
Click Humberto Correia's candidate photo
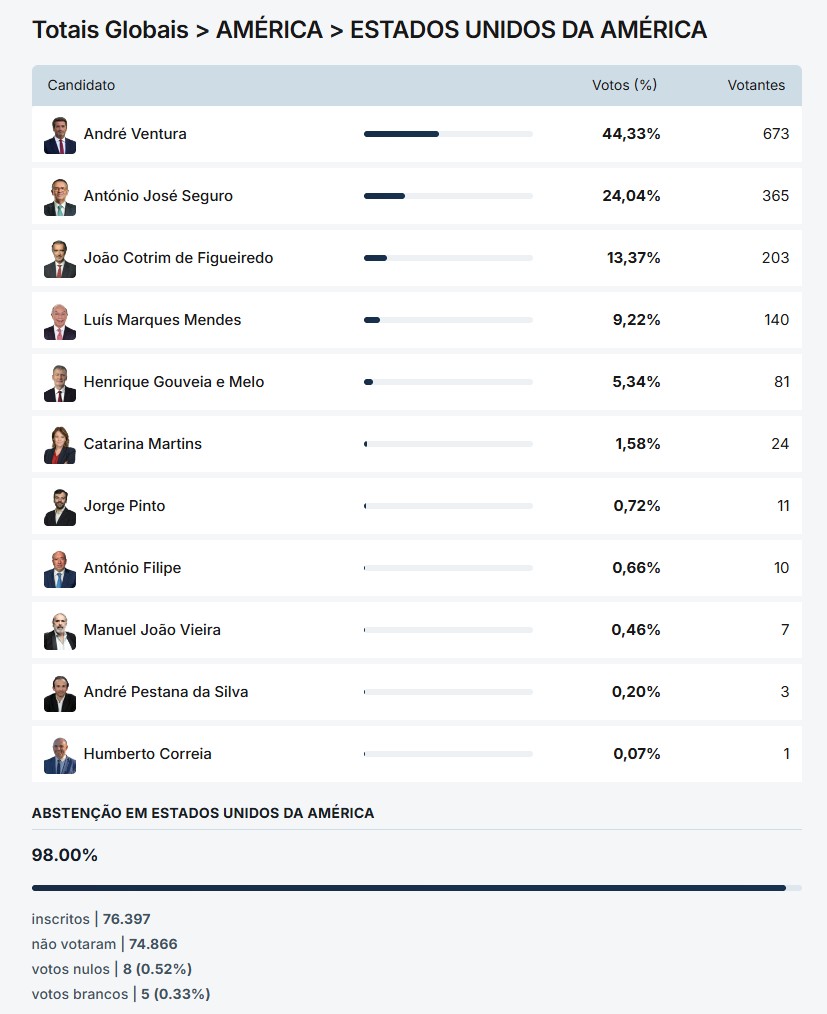pyautogui.click(x=60, y=755)
